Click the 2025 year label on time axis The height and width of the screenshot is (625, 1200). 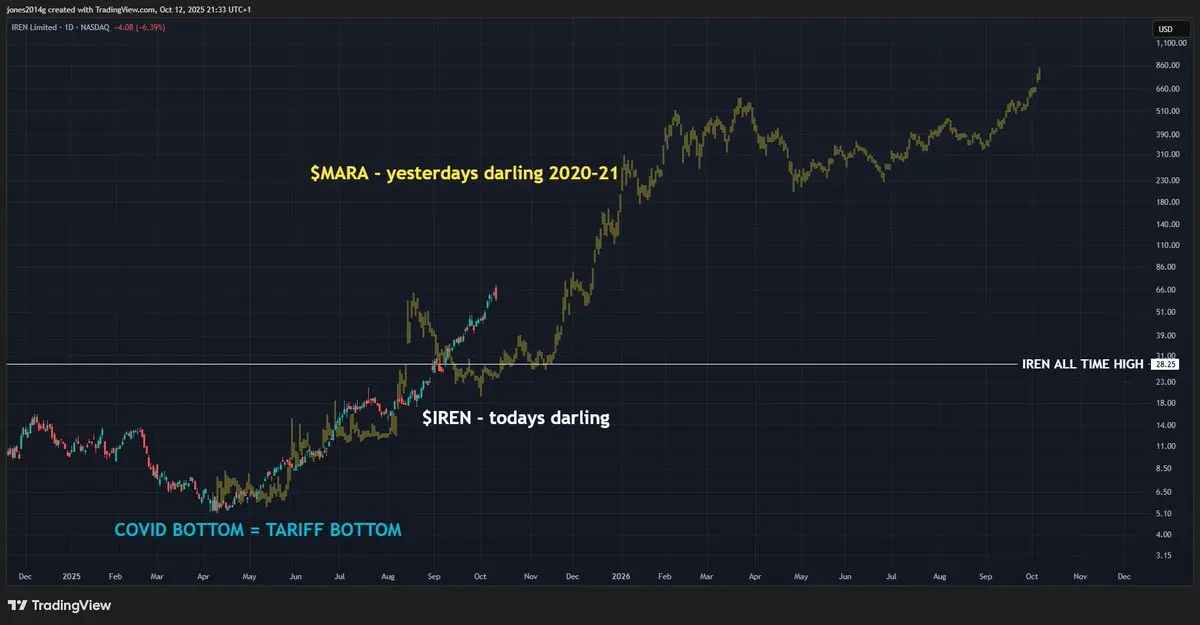[71, 577]
